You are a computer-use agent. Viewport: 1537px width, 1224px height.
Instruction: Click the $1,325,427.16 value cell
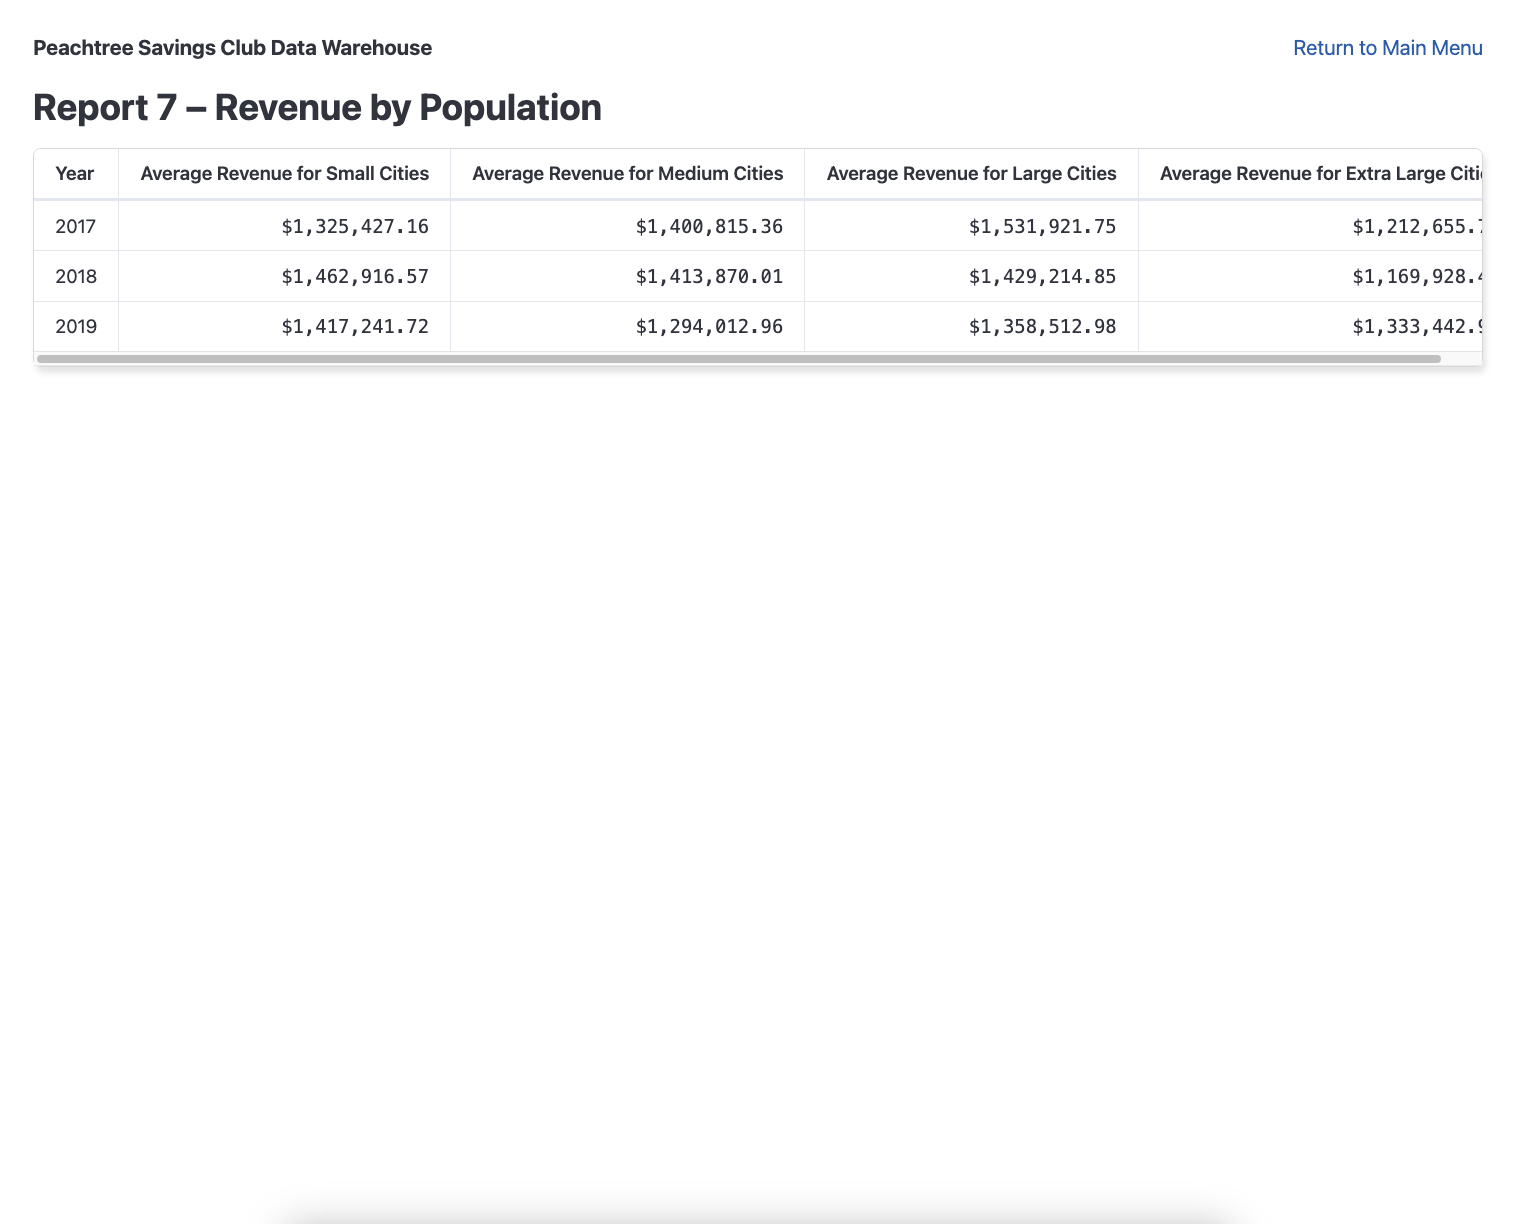pyautogui.click(x=355, y=226)
